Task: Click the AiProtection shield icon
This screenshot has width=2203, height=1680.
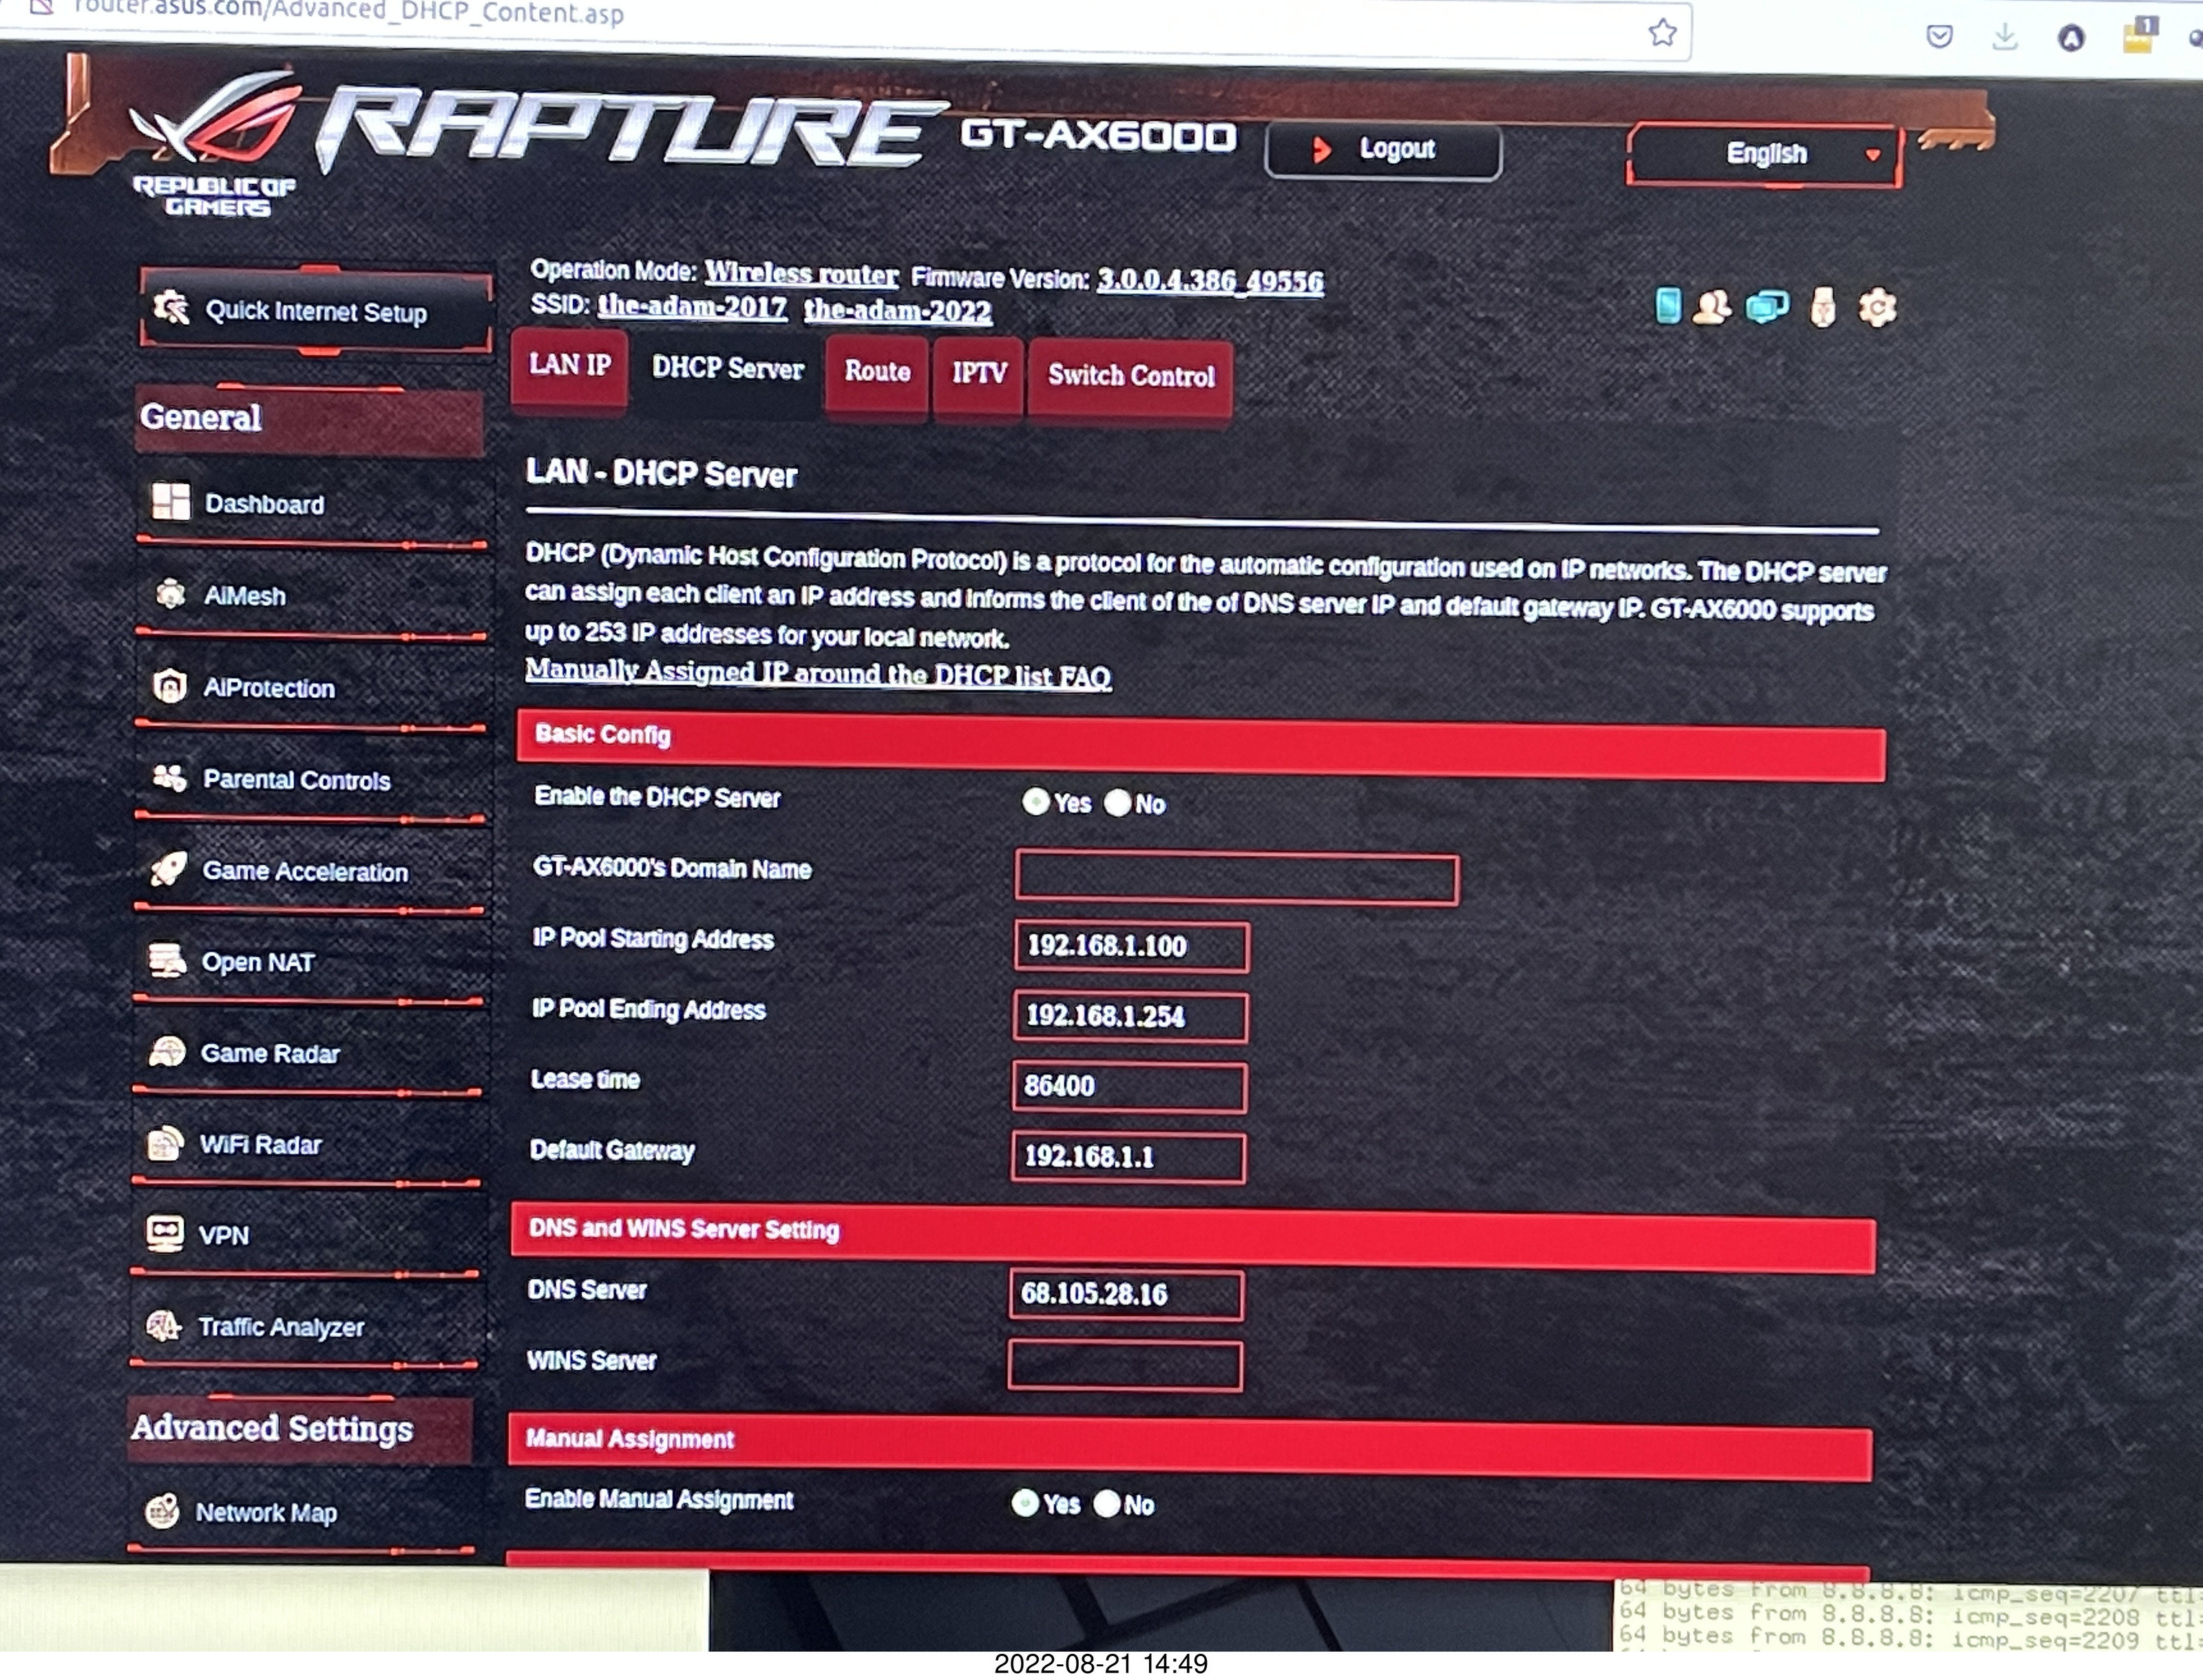Action: pos(170,686)
